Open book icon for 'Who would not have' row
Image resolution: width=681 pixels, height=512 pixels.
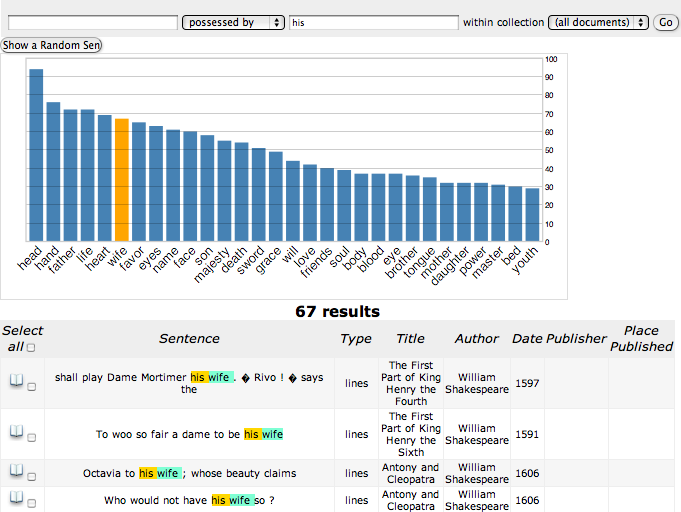tap(16, 497)
